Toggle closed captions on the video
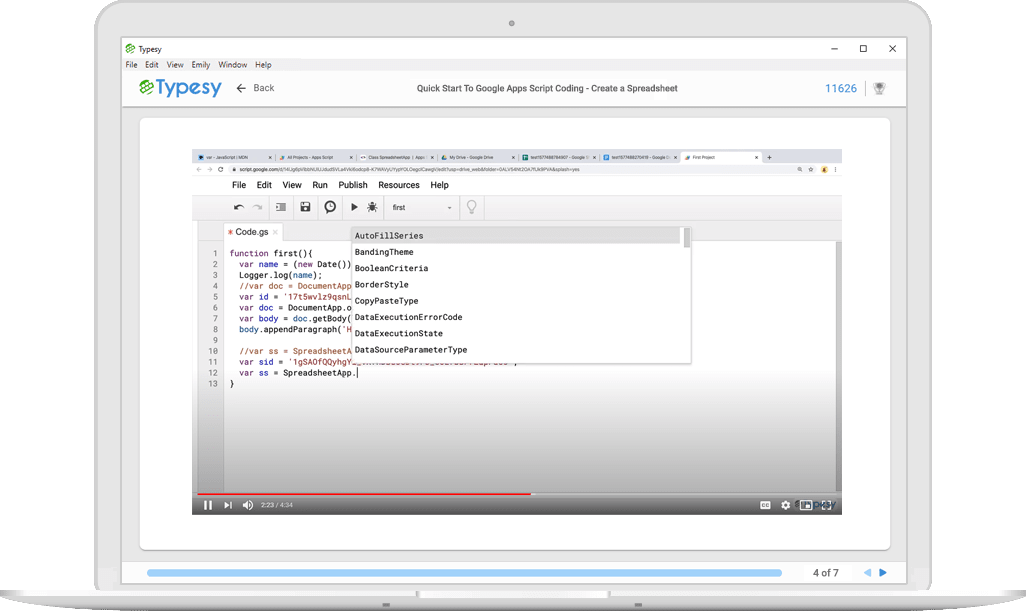The image size is (1026, 611). coord(765,505)
